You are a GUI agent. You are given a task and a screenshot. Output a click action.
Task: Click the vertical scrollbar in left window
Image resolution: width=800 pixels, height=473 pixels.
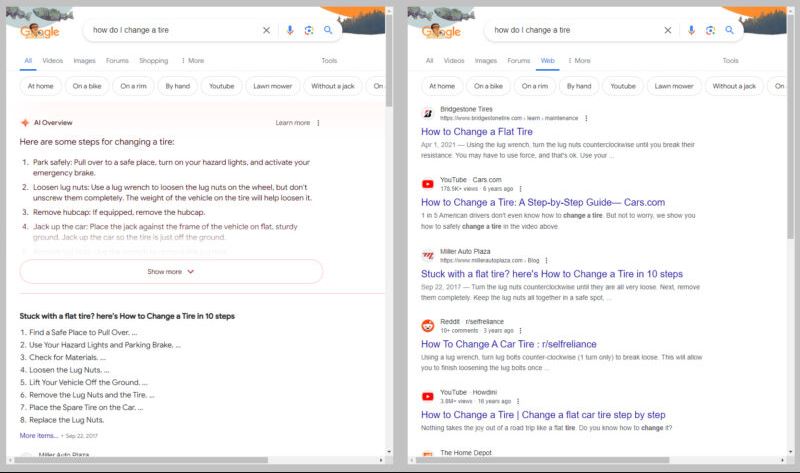click(389, 59)
